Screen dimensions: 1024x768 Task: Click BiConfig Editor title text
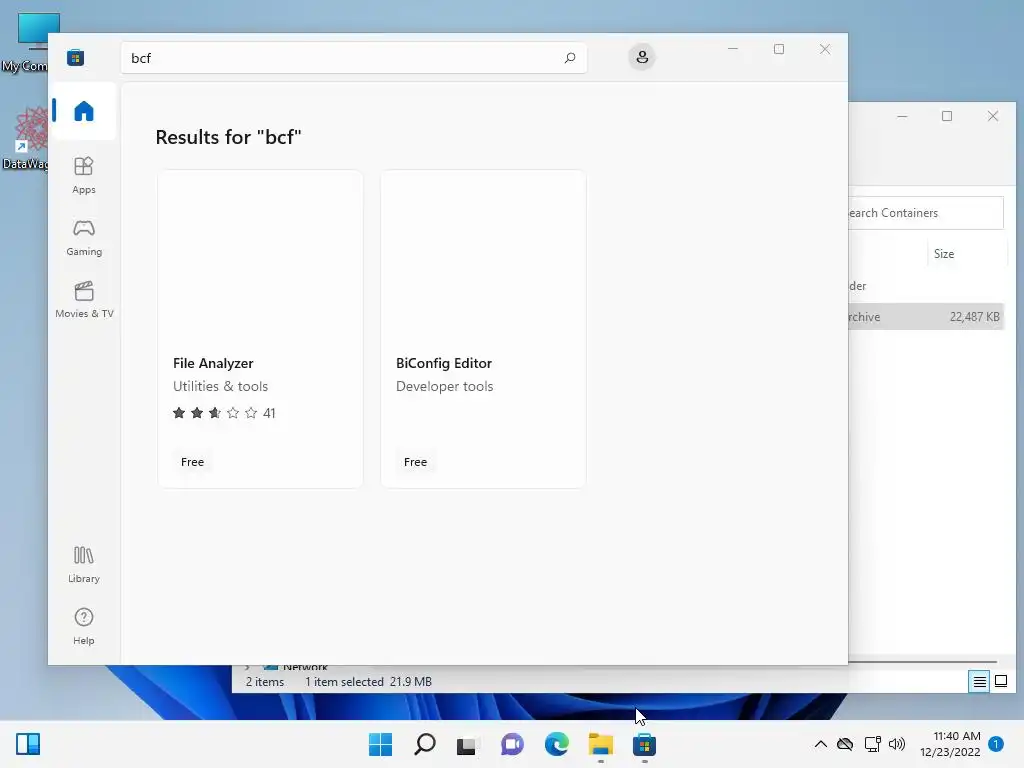click(x=443, y=363)
